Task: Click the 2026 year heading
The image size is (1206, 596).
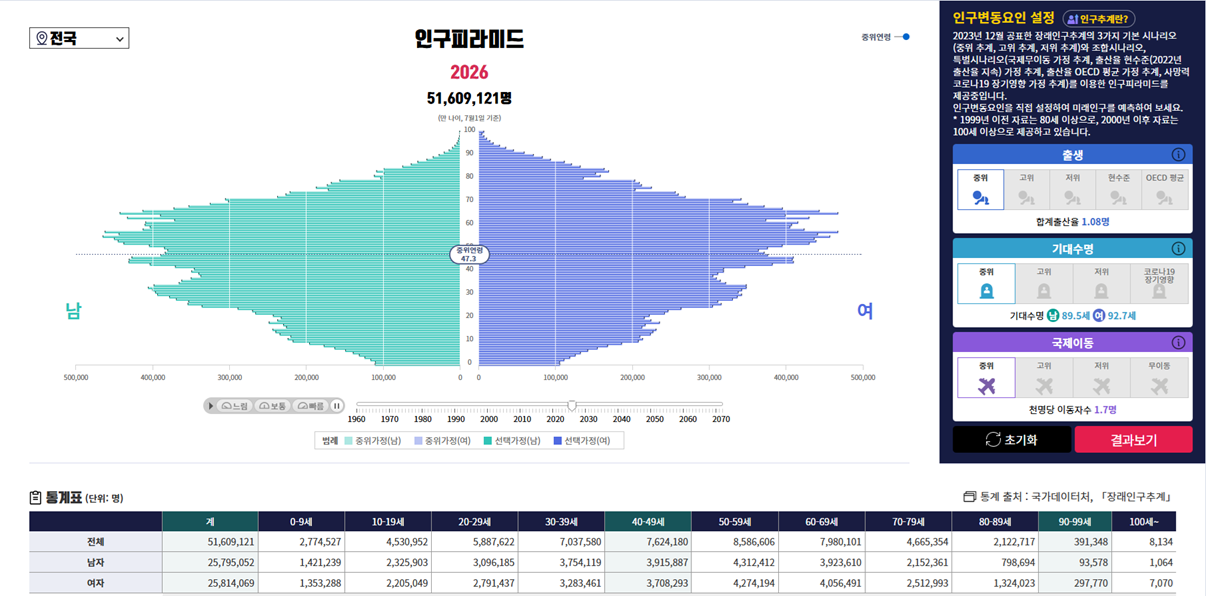Action: point(469,72)
